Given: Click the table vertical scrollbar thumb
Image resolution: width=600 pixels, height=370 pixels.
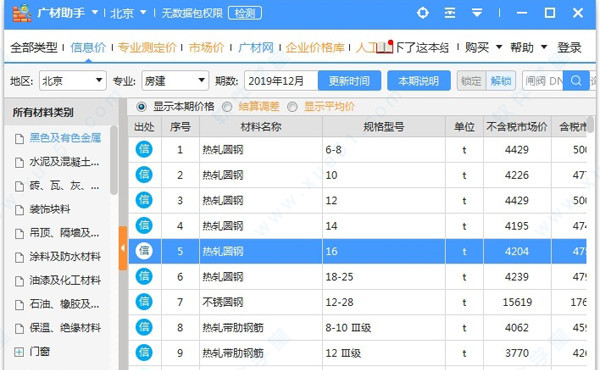Looking at the screenshot, I should (590, 125).
